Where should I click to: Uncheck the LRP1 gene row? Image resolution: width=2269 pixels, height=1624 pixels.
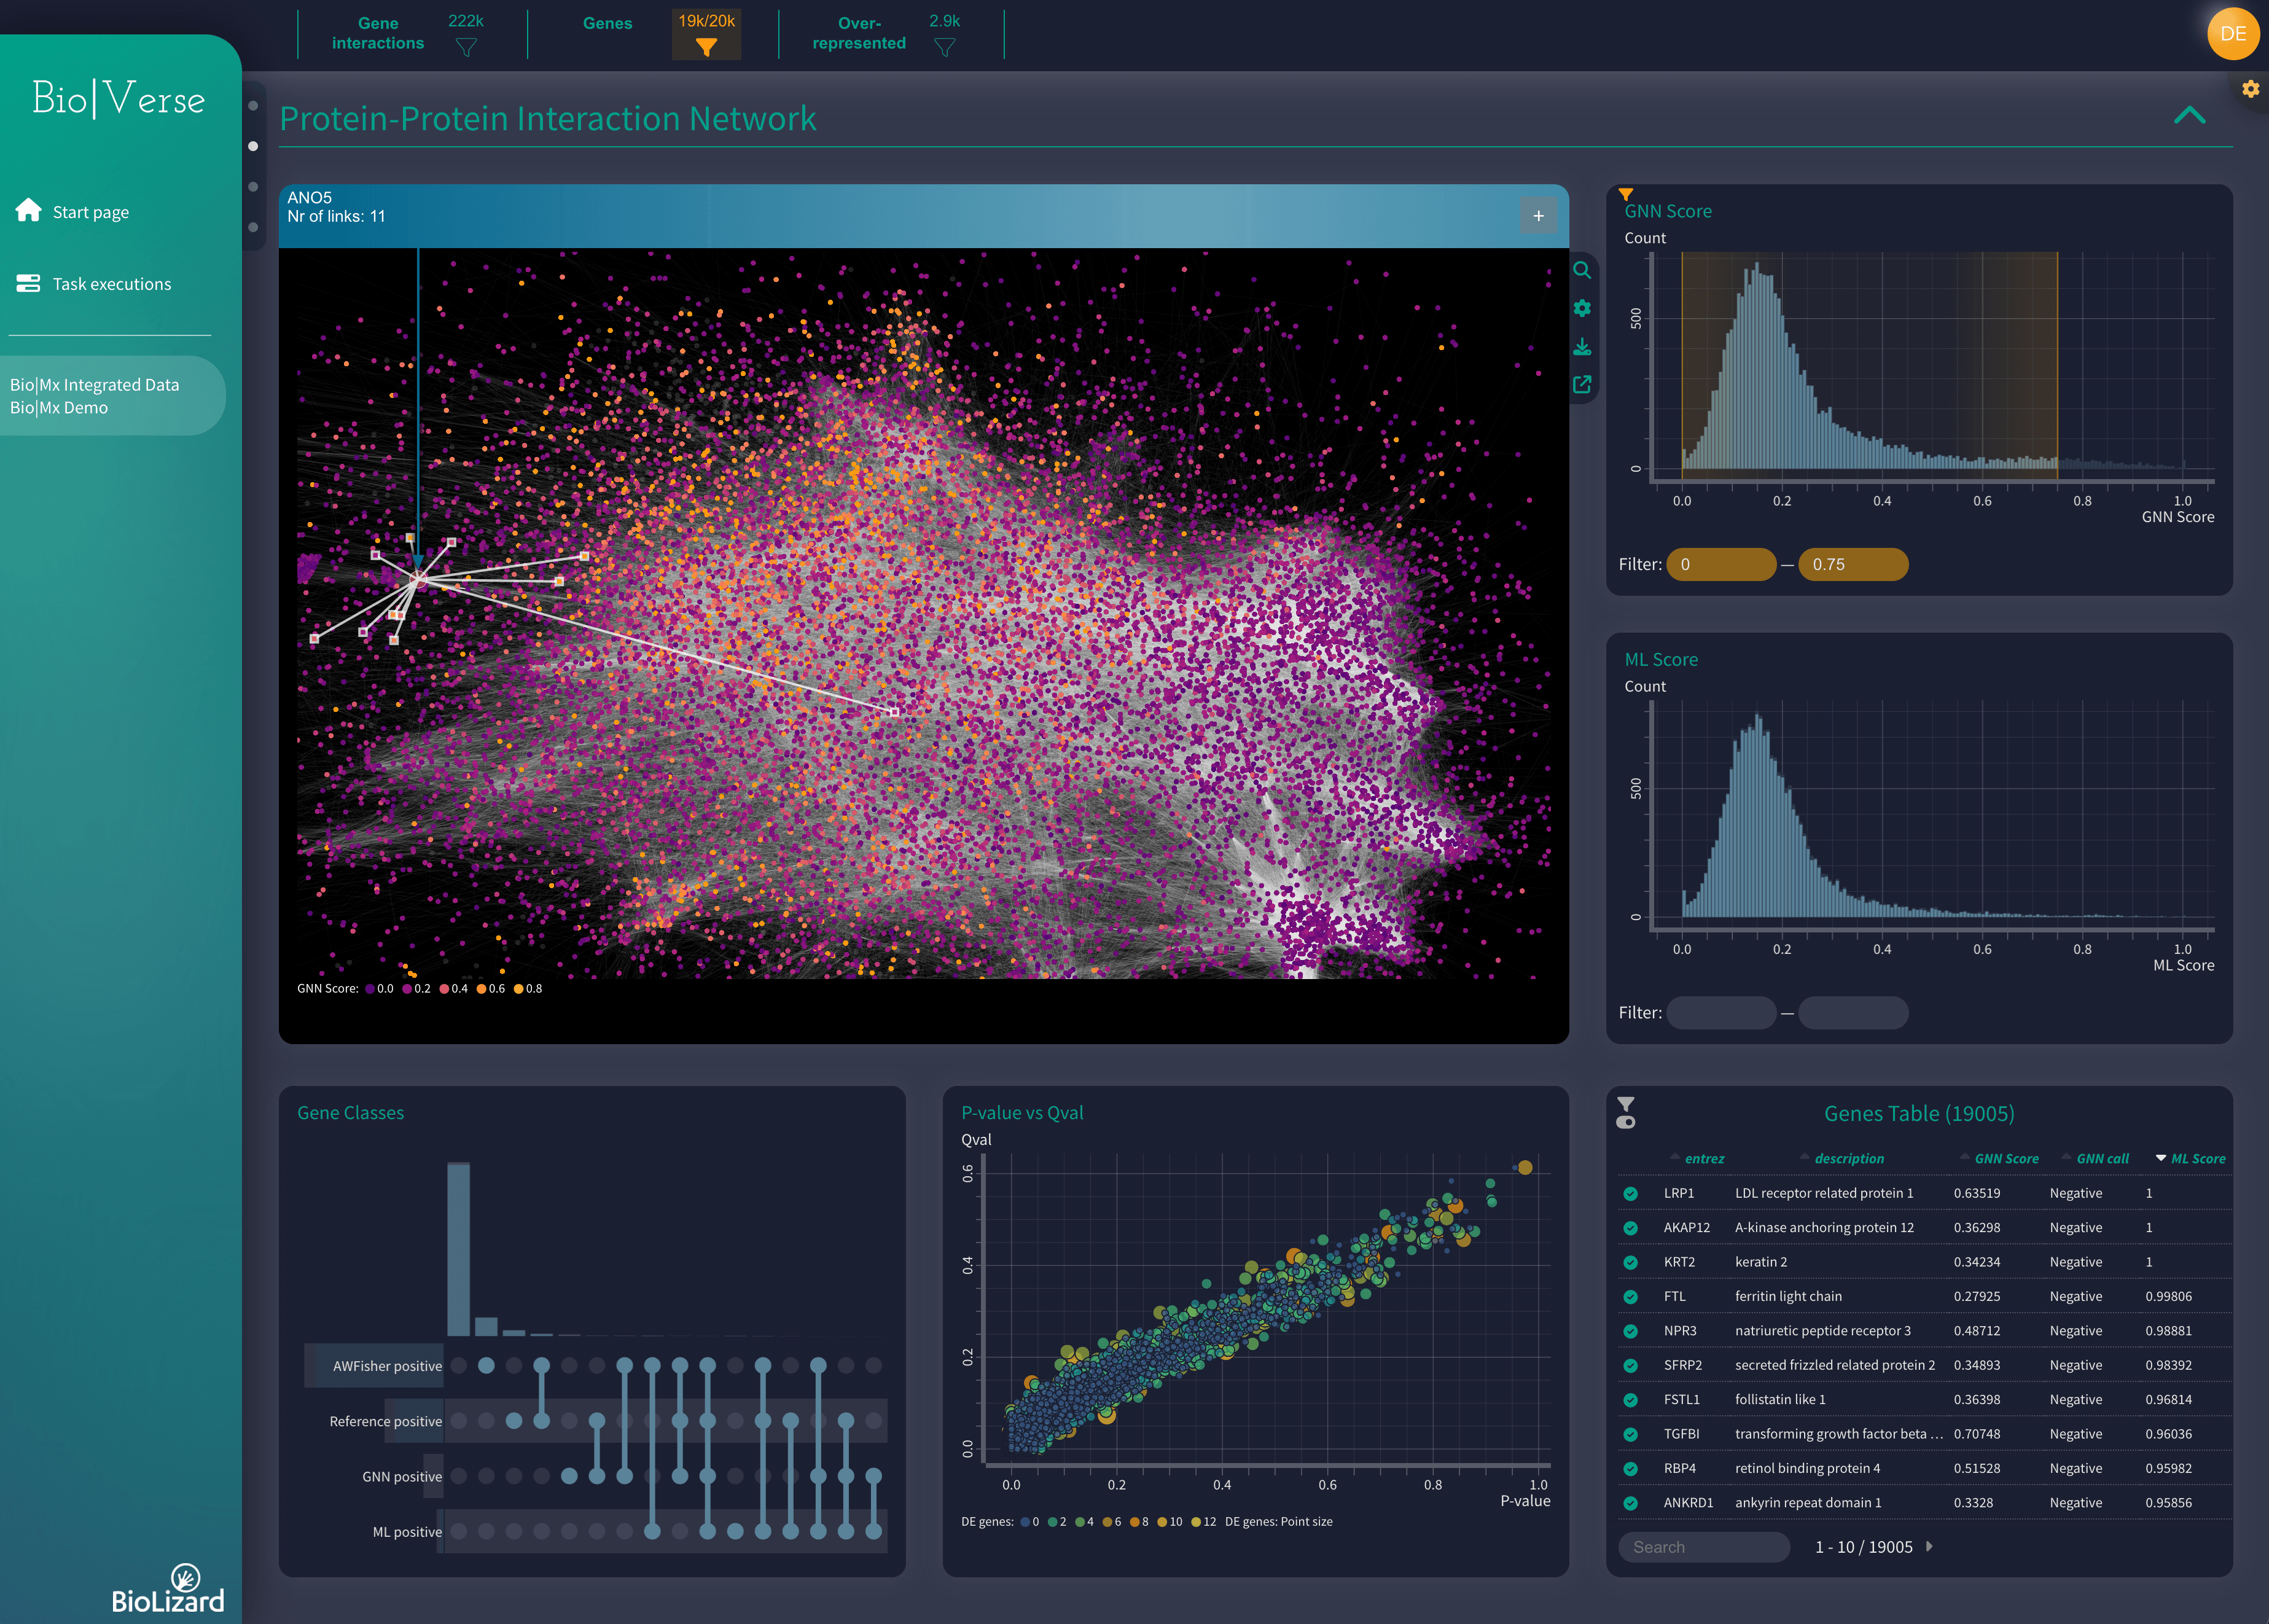(x=1630, y=1194)
